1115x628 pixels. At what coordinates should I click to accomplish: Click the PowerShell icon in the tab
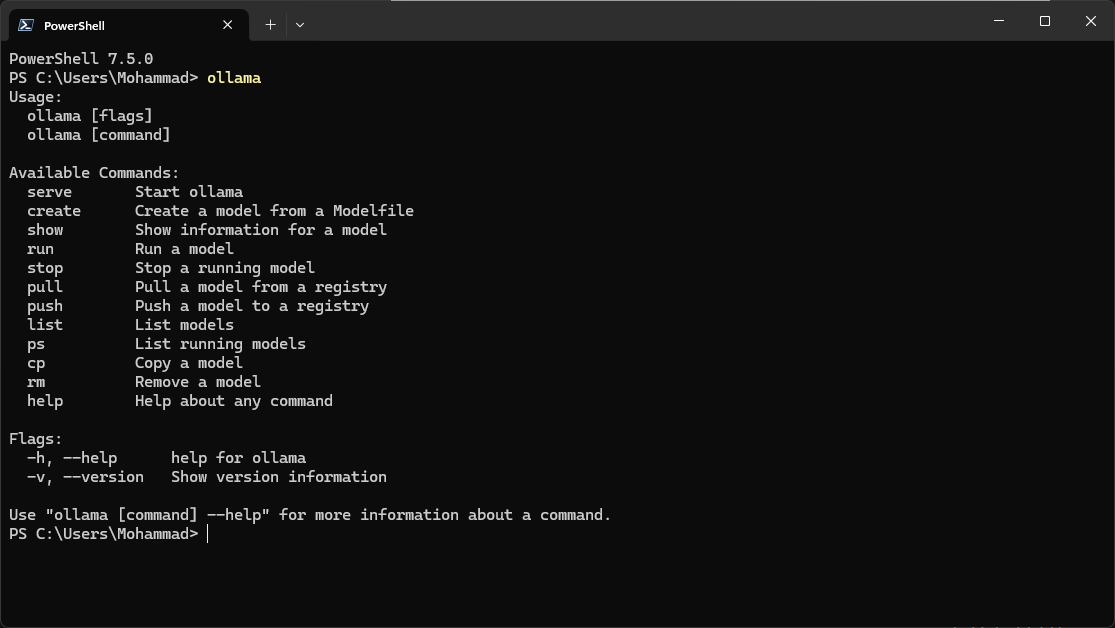coord(26,25)
